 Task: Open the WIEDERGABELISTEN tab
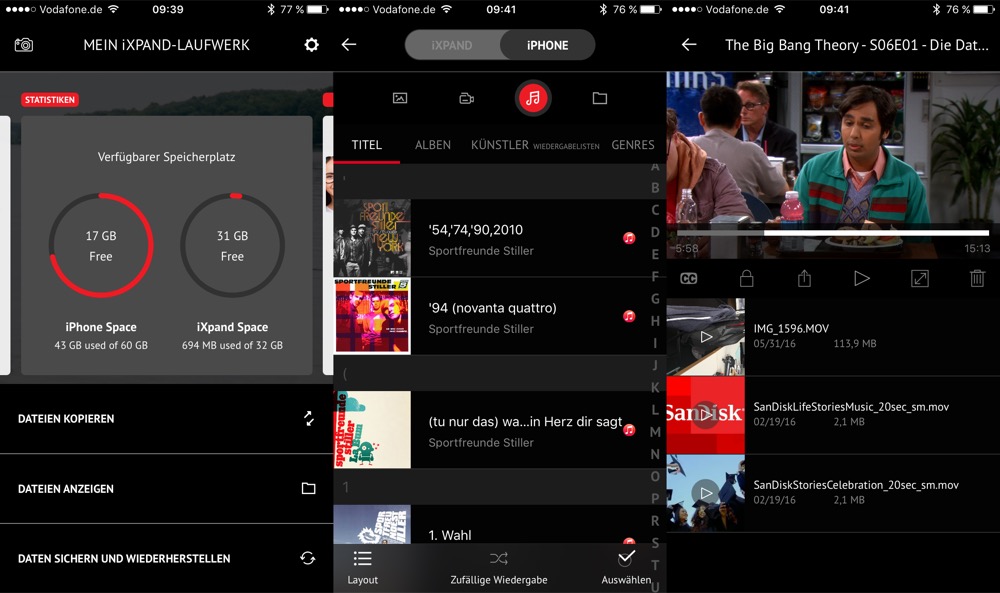(566, 146)
